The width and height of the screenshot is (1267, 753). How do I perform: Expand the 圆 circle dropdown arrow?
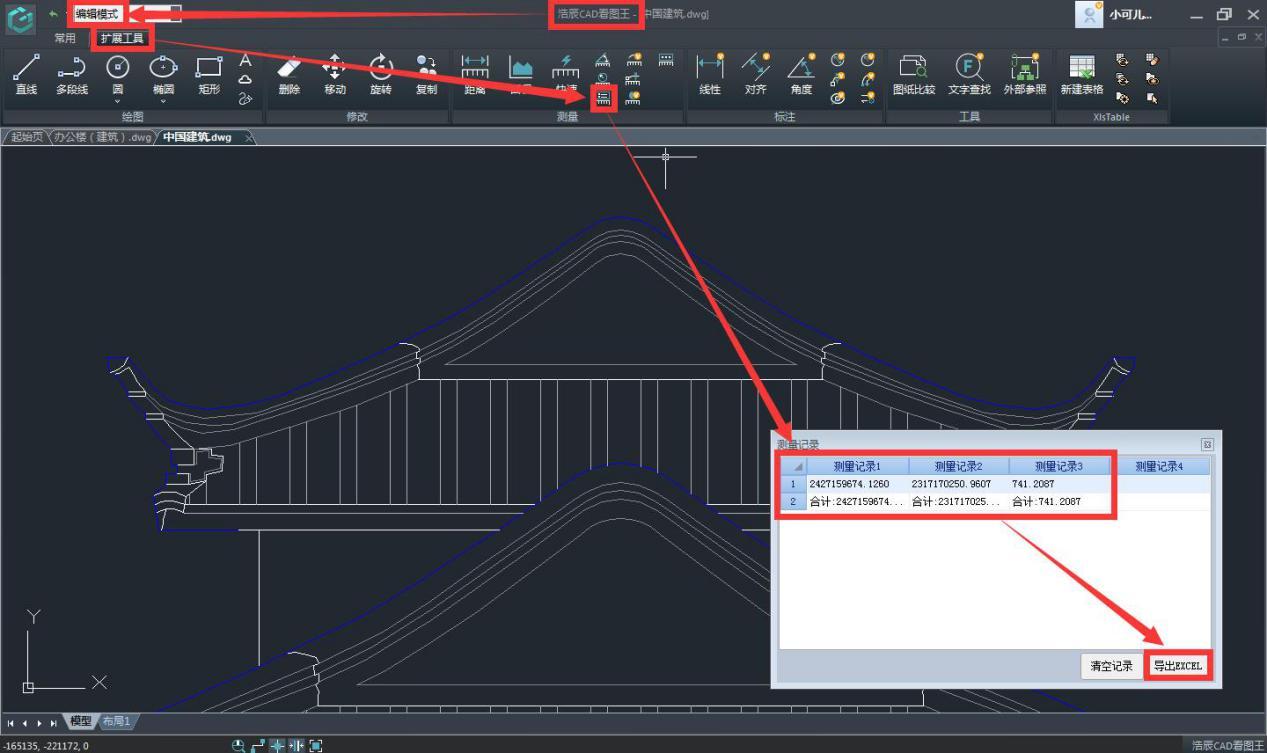[x=118, y=101]
